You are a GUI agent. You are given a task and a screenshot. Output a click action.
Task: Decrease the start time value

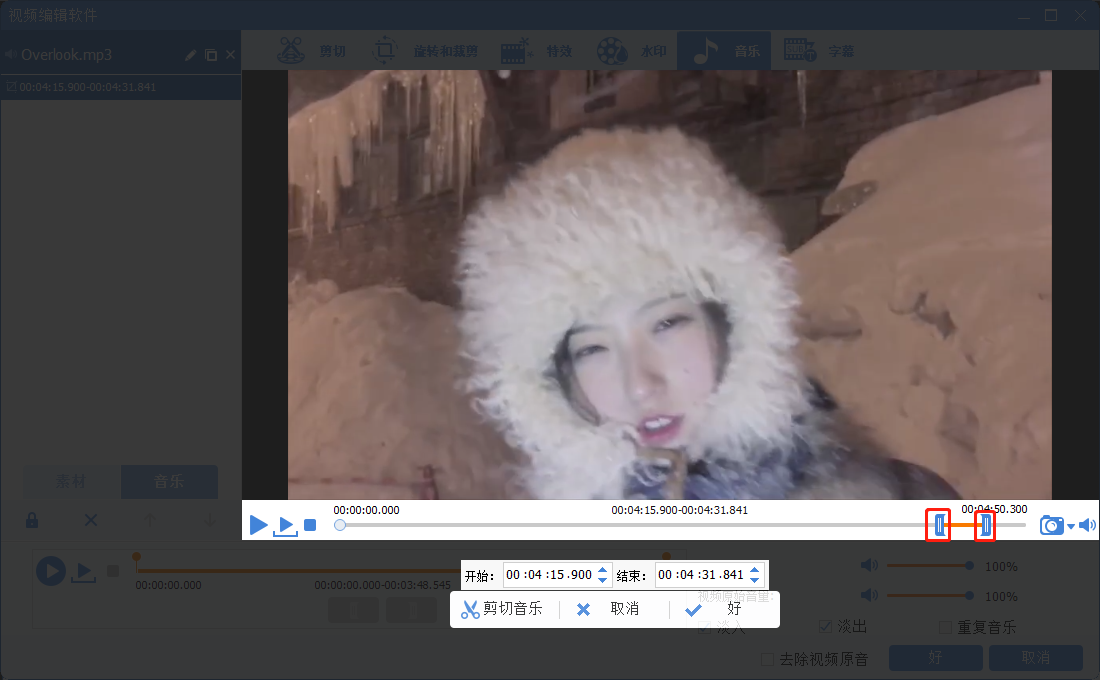tap(603, 580)
